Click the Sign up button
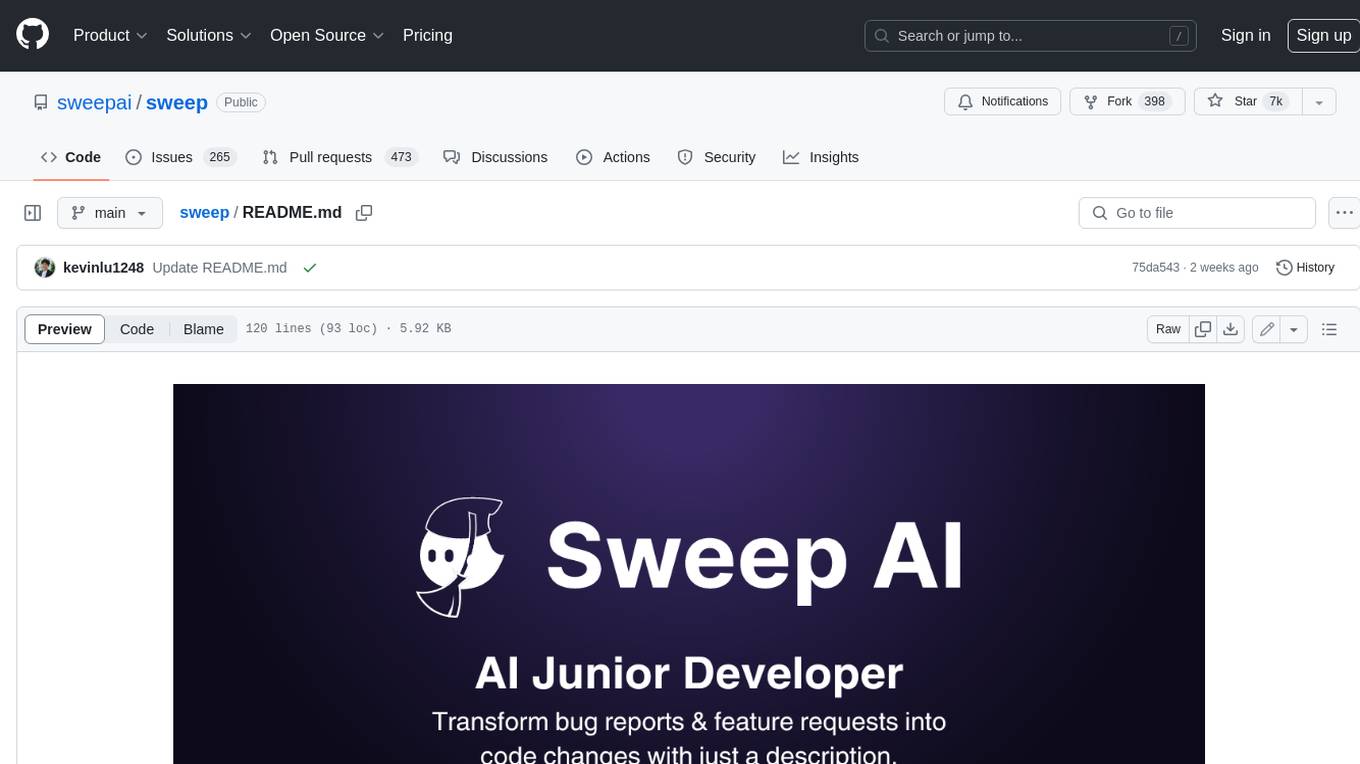 pyautogui.click(x=1323, y=35)
